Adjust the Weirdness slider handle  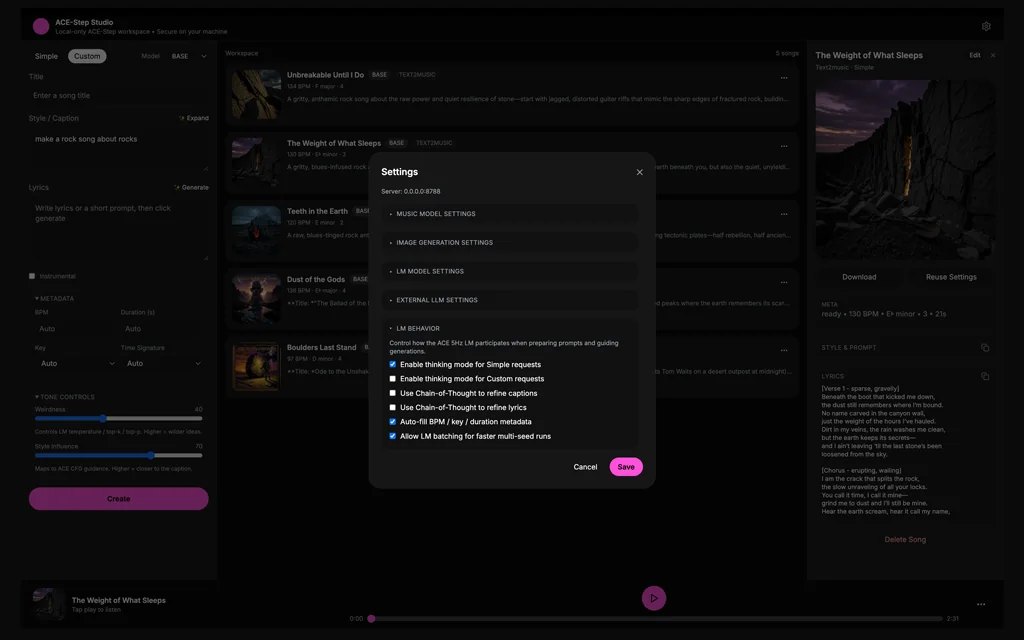pos(103,418)
